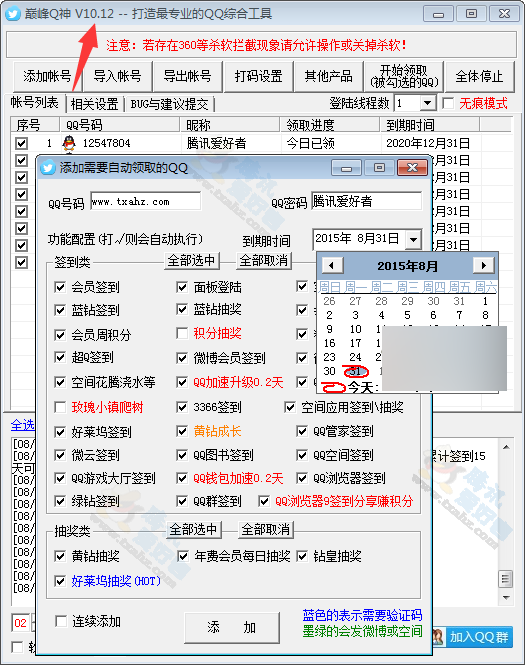Screen dimensions: 525x665
Task: Sort by QQ号码 column header
Action: click(x=120, y=125)
